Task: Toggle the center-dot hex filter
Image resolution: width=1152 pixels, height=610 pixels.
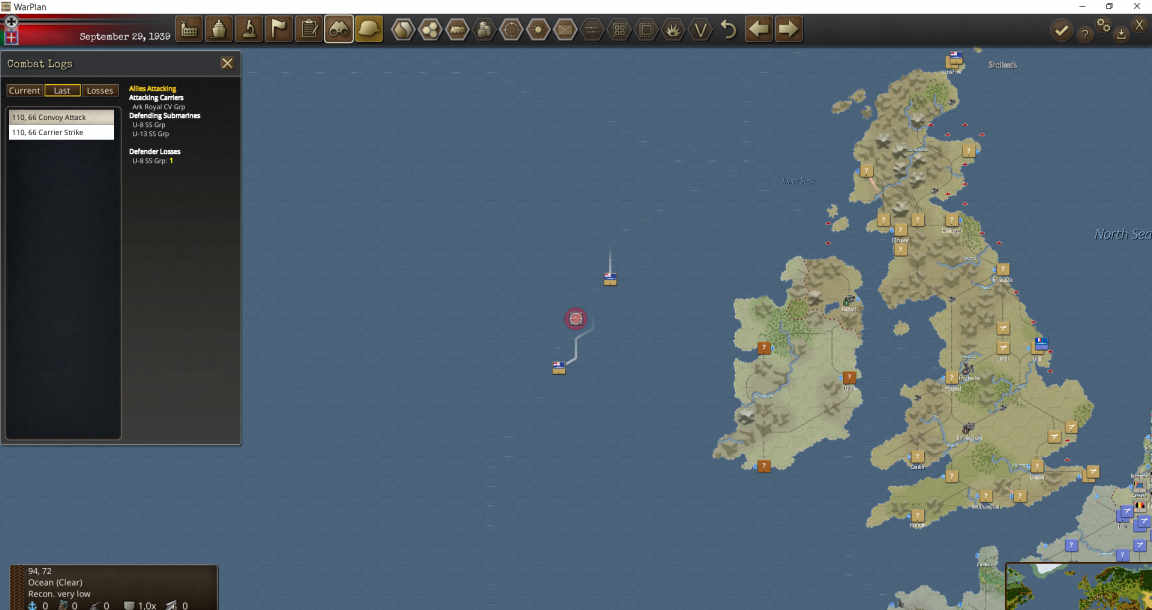Action: point(539,30)
